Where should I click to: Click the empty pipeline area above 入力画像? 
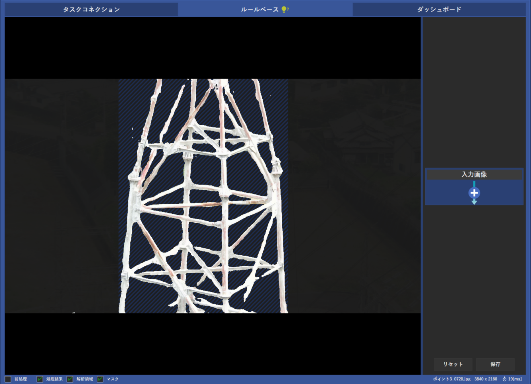(x=474, y=92)
